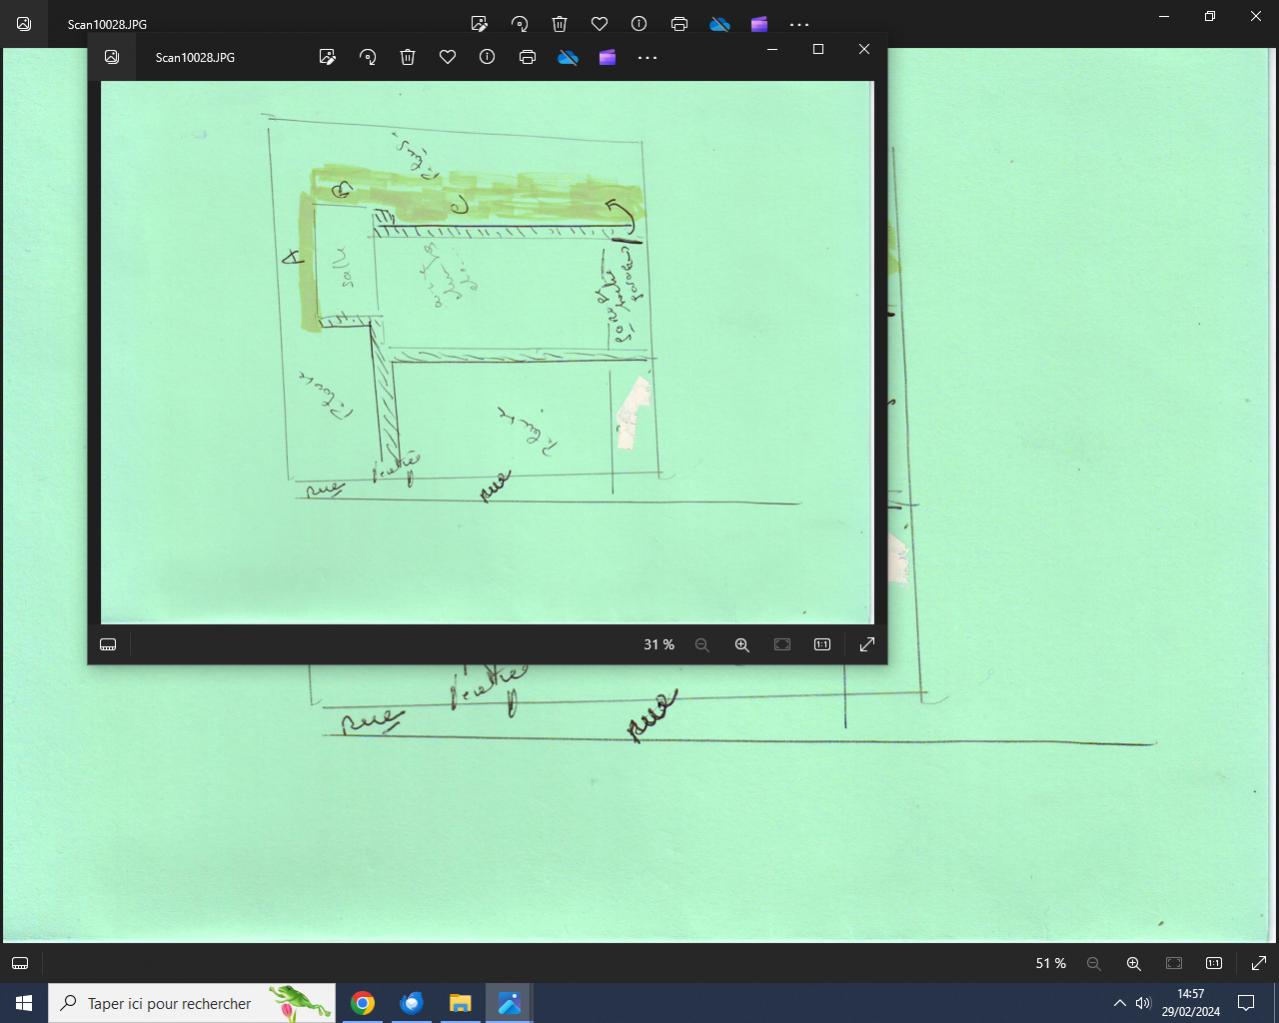Open the three-dots menu in front window
The image size is (1279, 1023).
(647, 57)
